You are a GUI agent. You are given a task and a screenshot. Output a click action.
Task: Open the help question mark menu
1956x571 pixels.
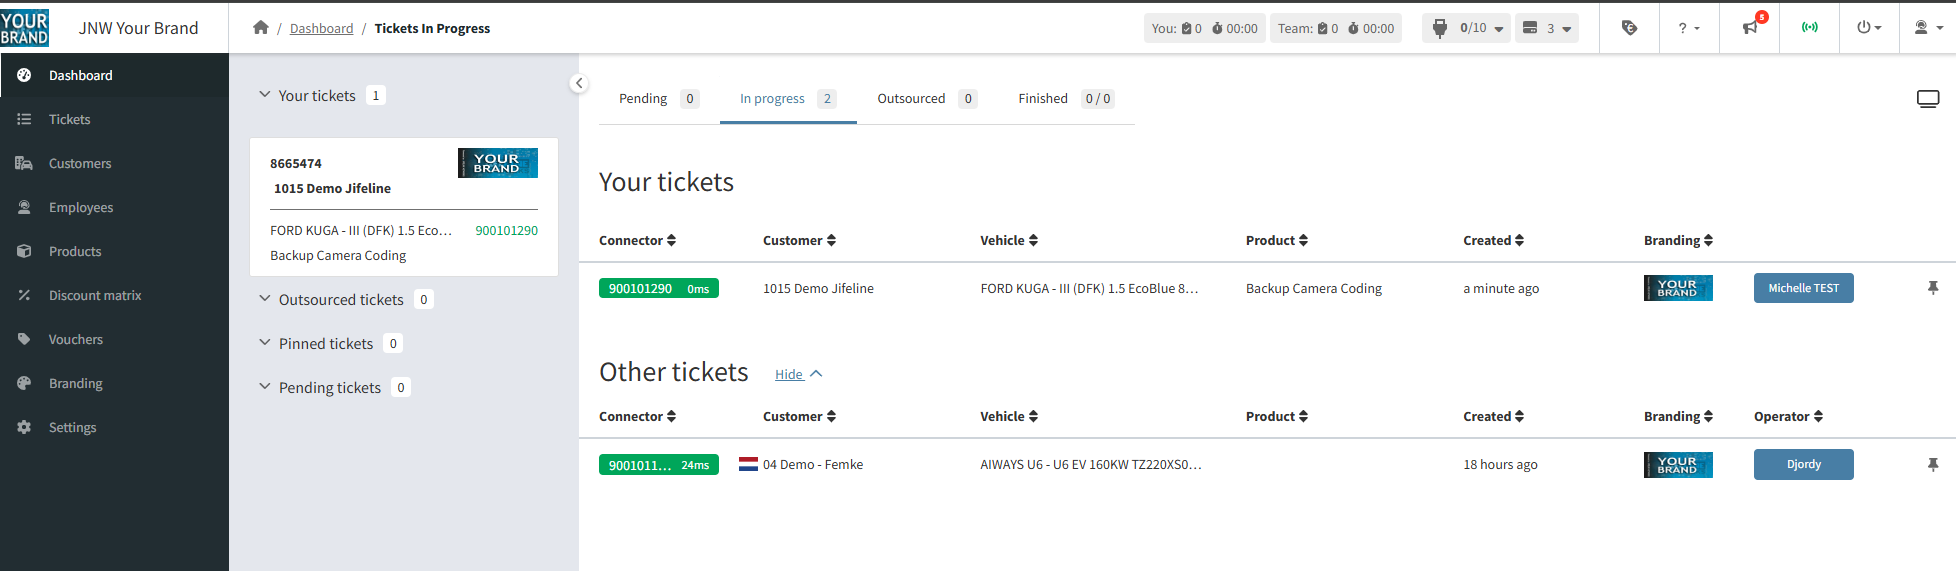click(1688, 28)
